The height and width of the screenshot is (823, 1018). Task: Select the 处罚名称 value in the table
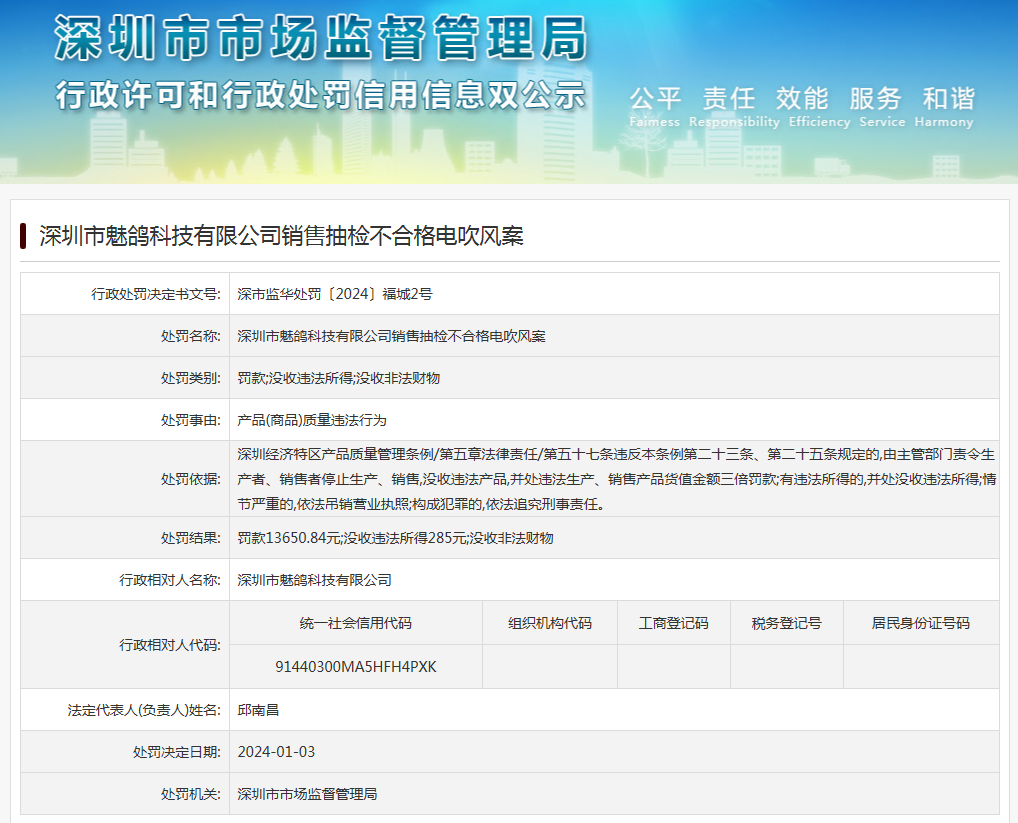pyautogui.click(x=391, y=336)
